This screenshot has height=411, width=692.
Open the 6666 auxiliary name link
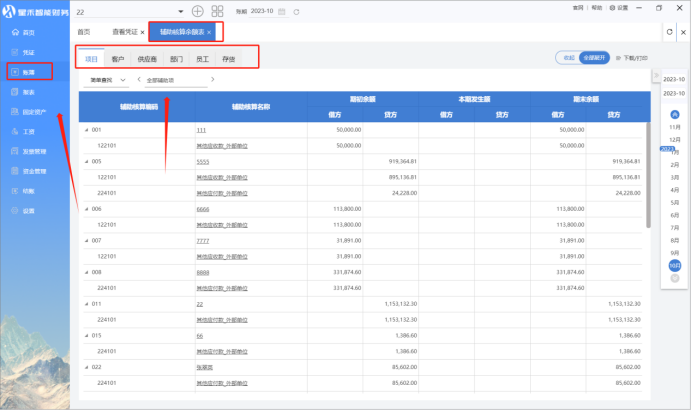202,210
